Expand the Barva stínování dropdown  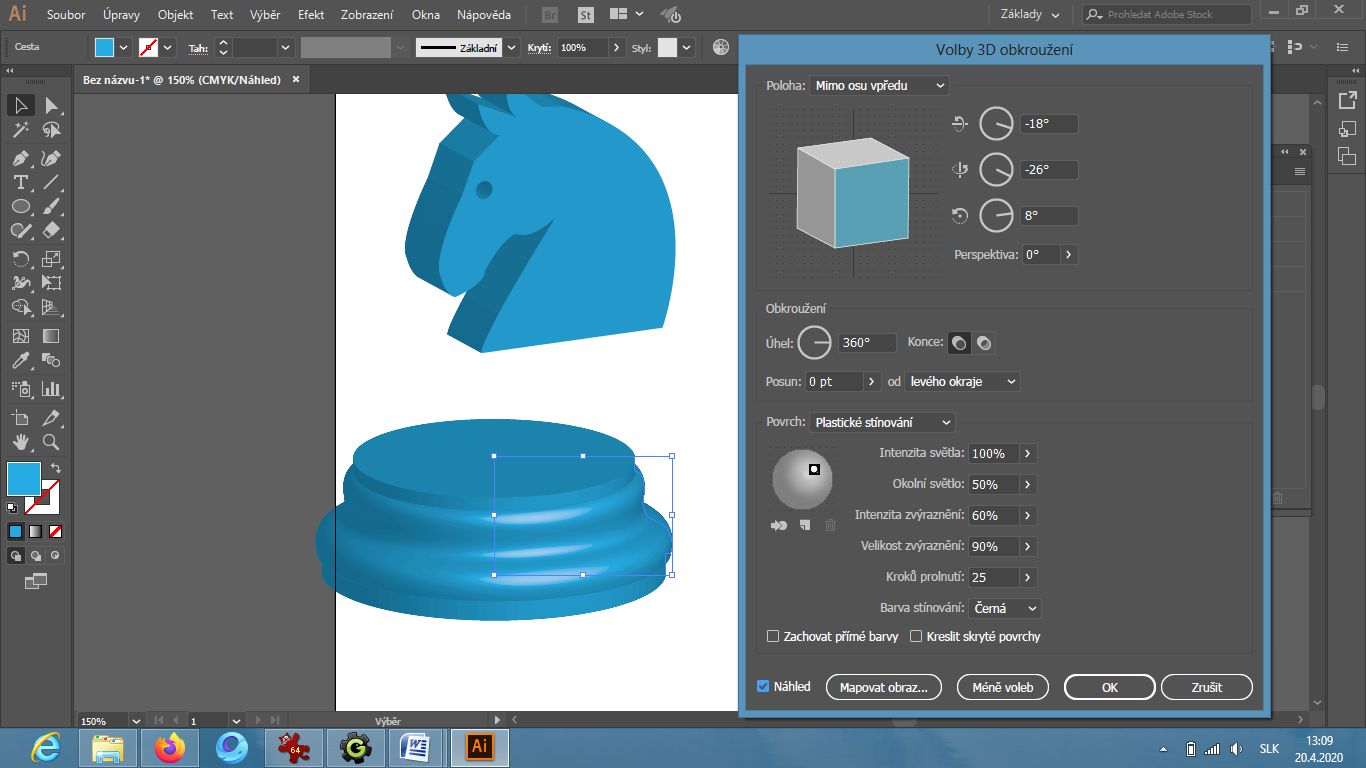[1005, 608]
